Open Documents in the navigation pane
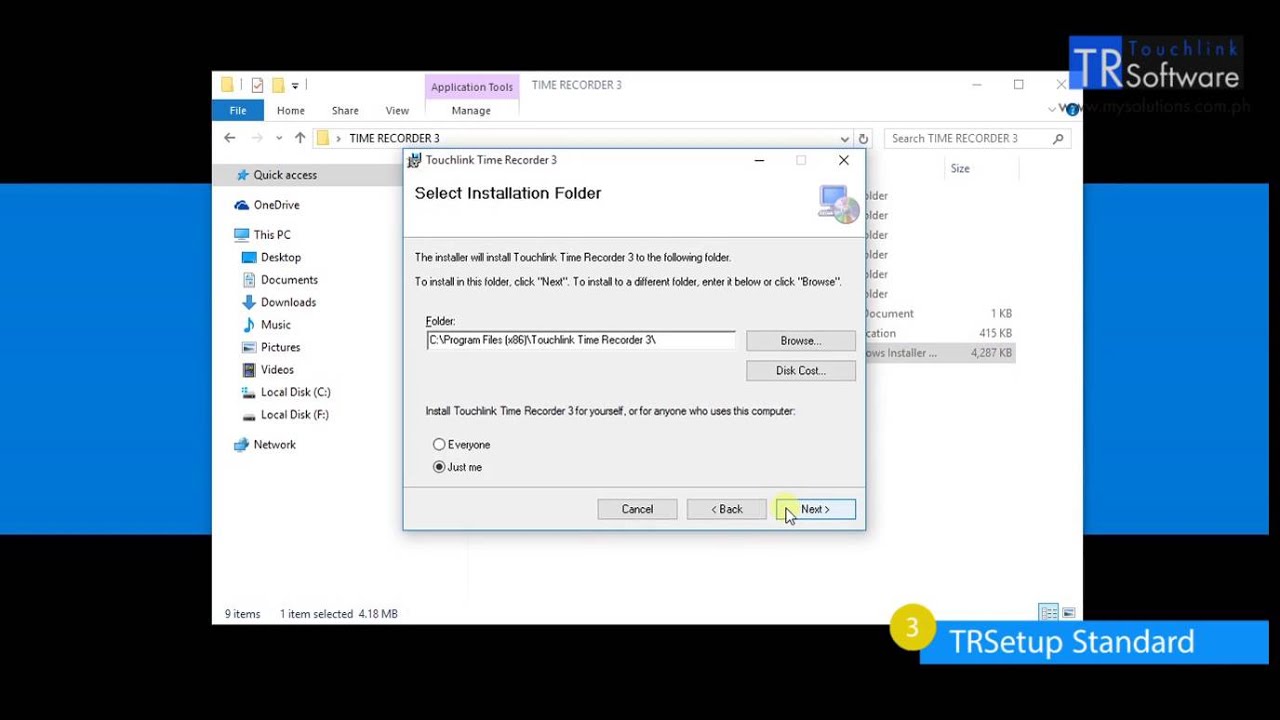Image resolution: width=1280 pixels, height=720 pixels. click(x=289, y=280)
